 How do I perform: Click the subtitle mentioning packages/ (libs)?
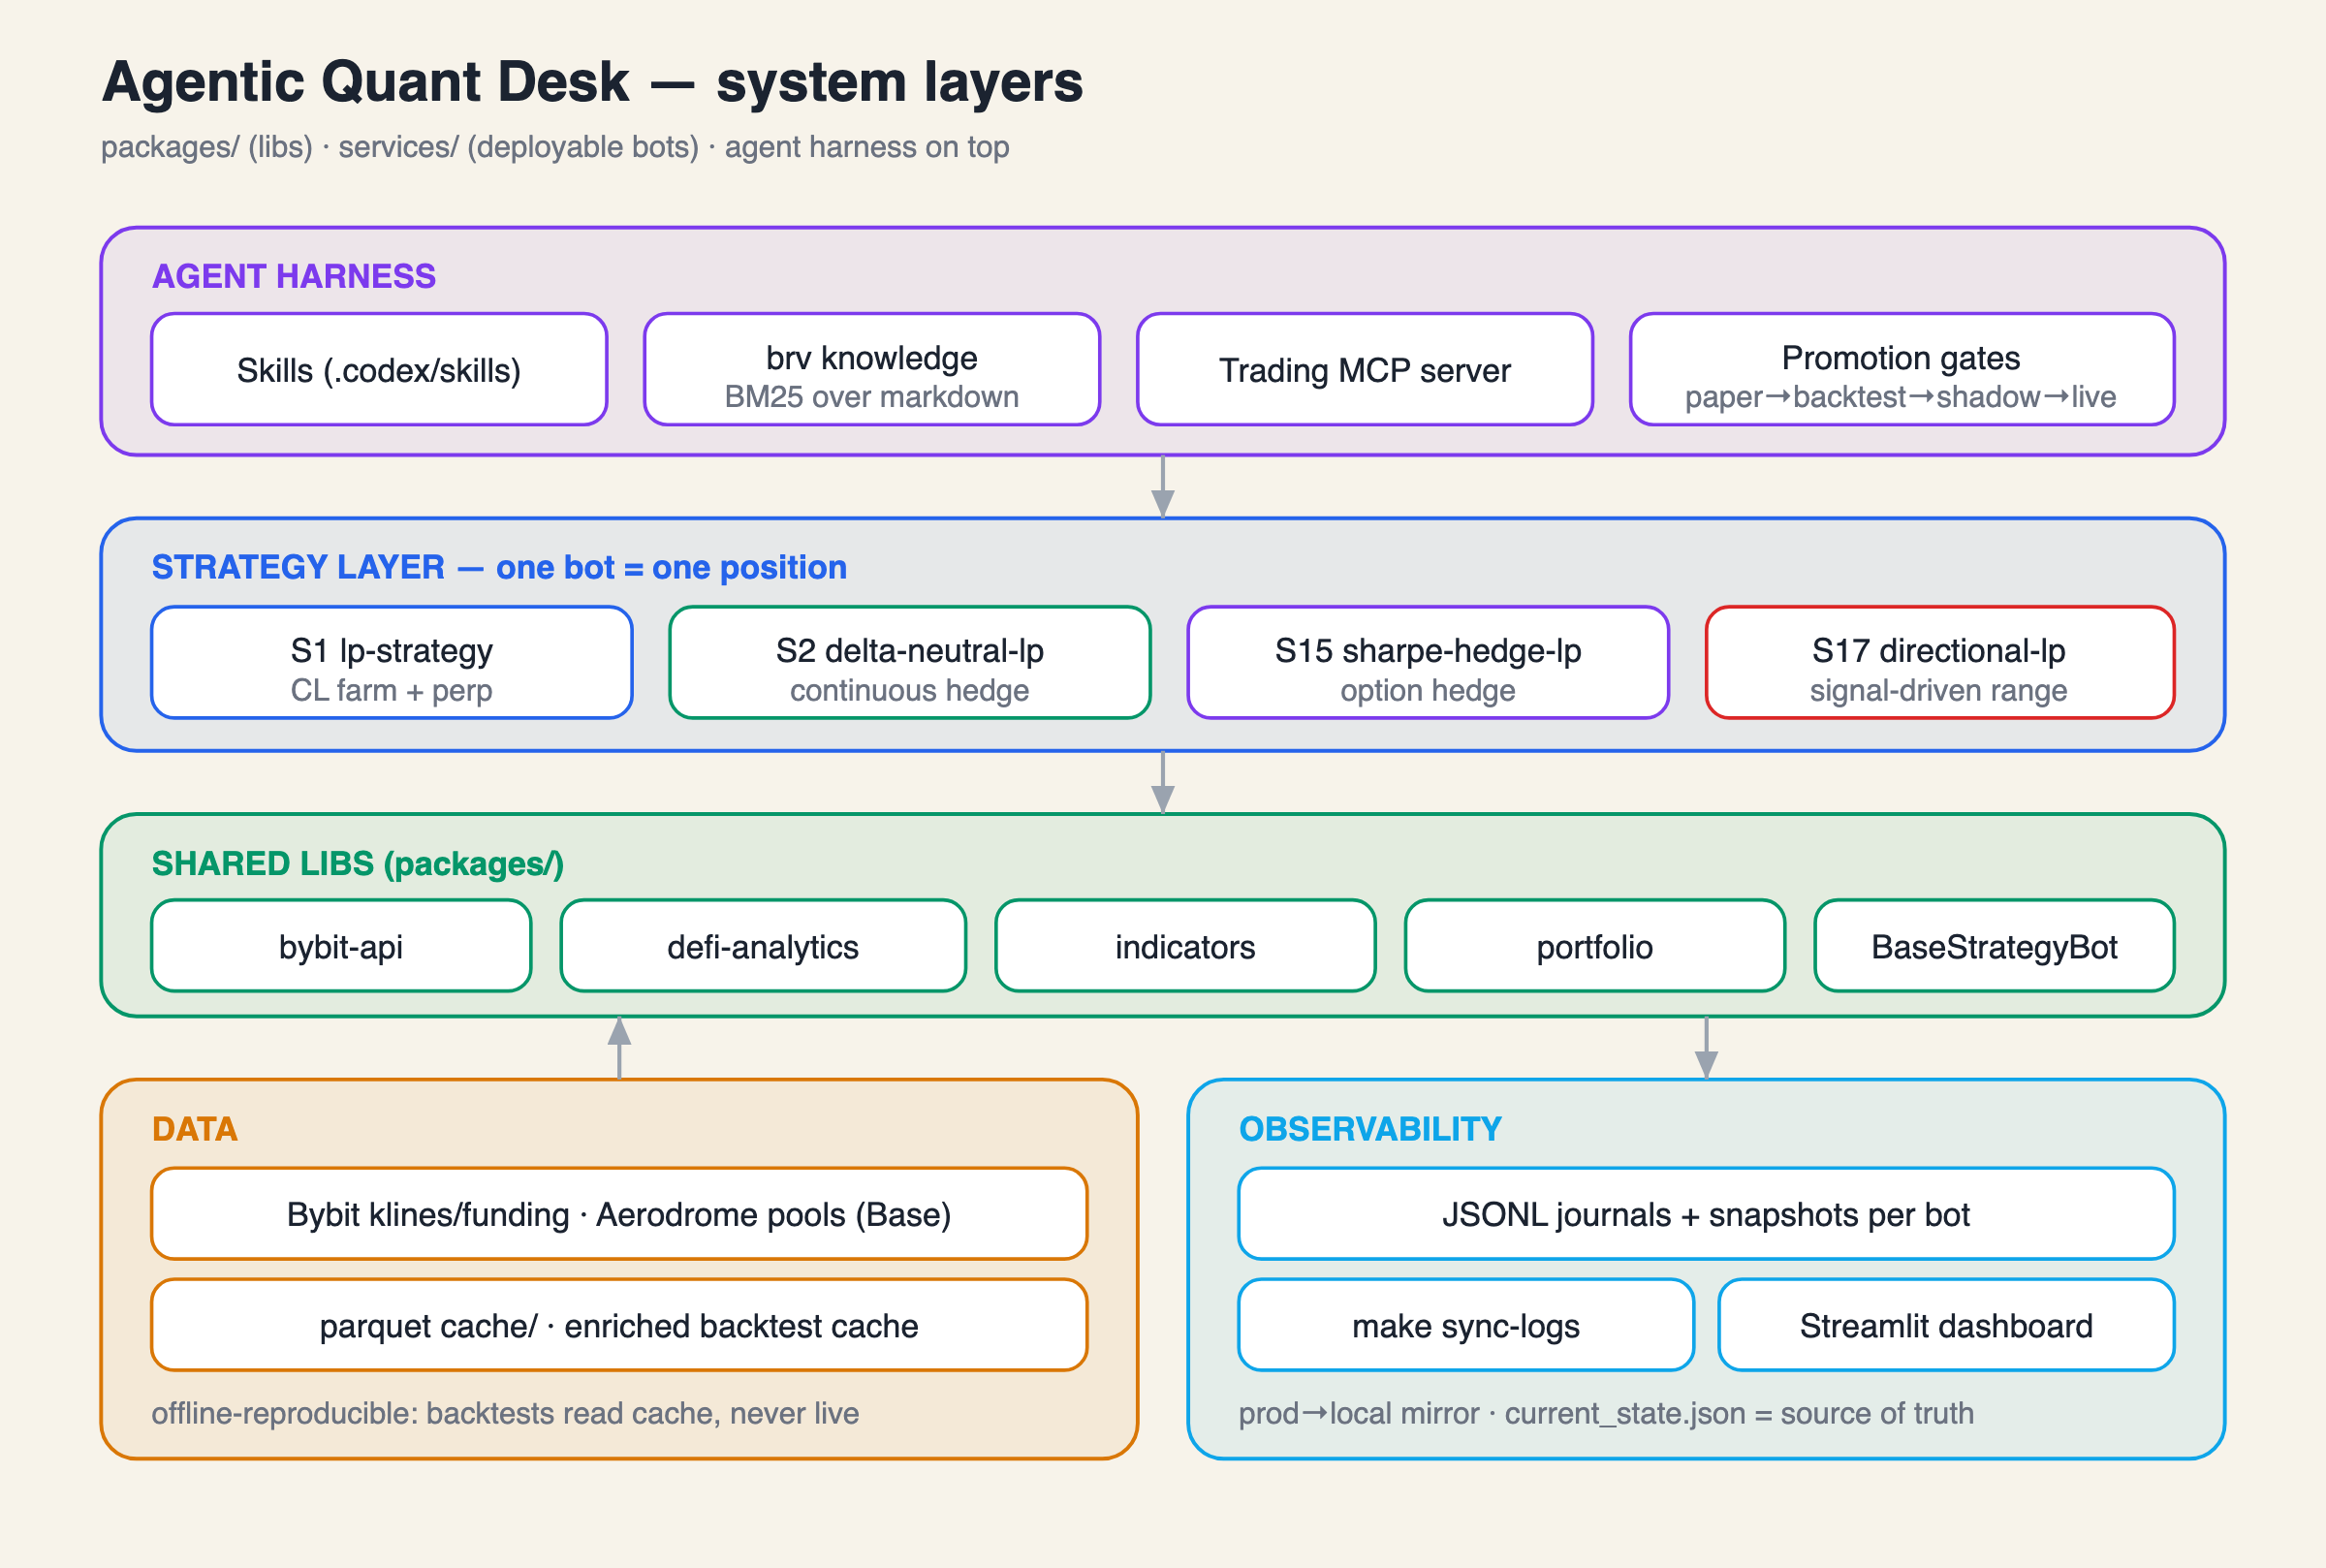[555, 147]
